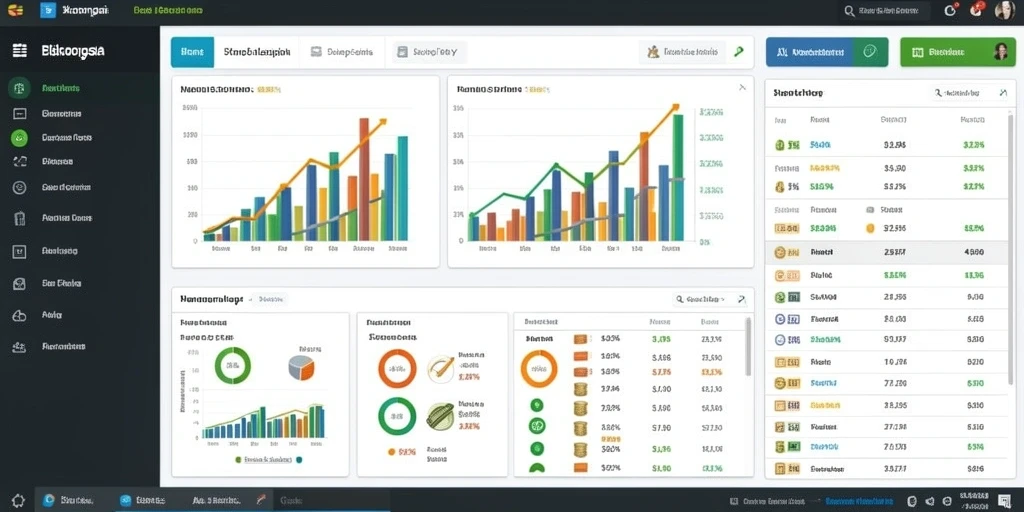Click the red alert icon beside the bell
Image resolution: width=1024 pixels, height=512 pixels.
pyautogui.click(x=977, y=10)
